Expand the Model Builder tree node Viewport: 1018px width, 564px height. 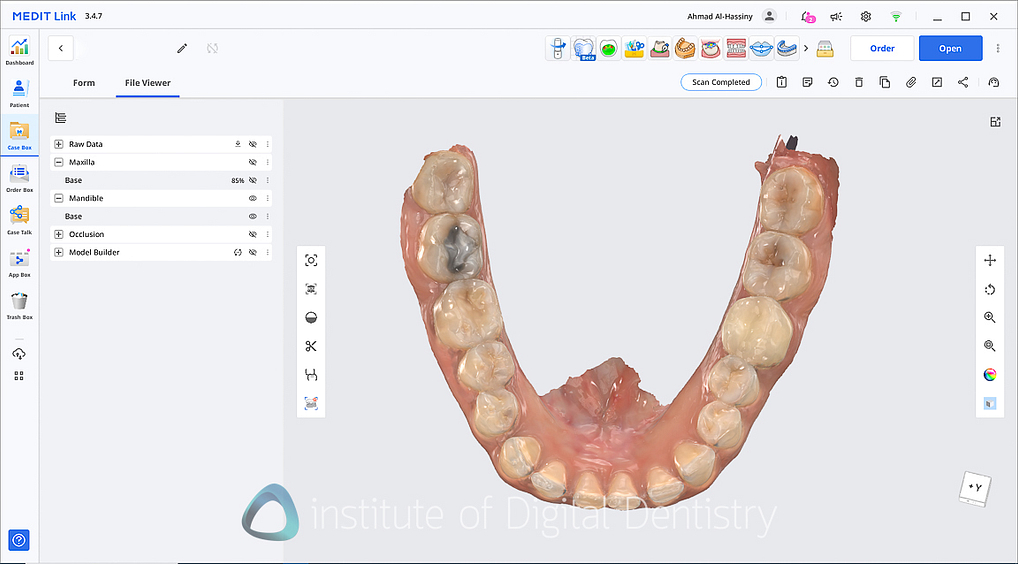click(x=58, y=252)
